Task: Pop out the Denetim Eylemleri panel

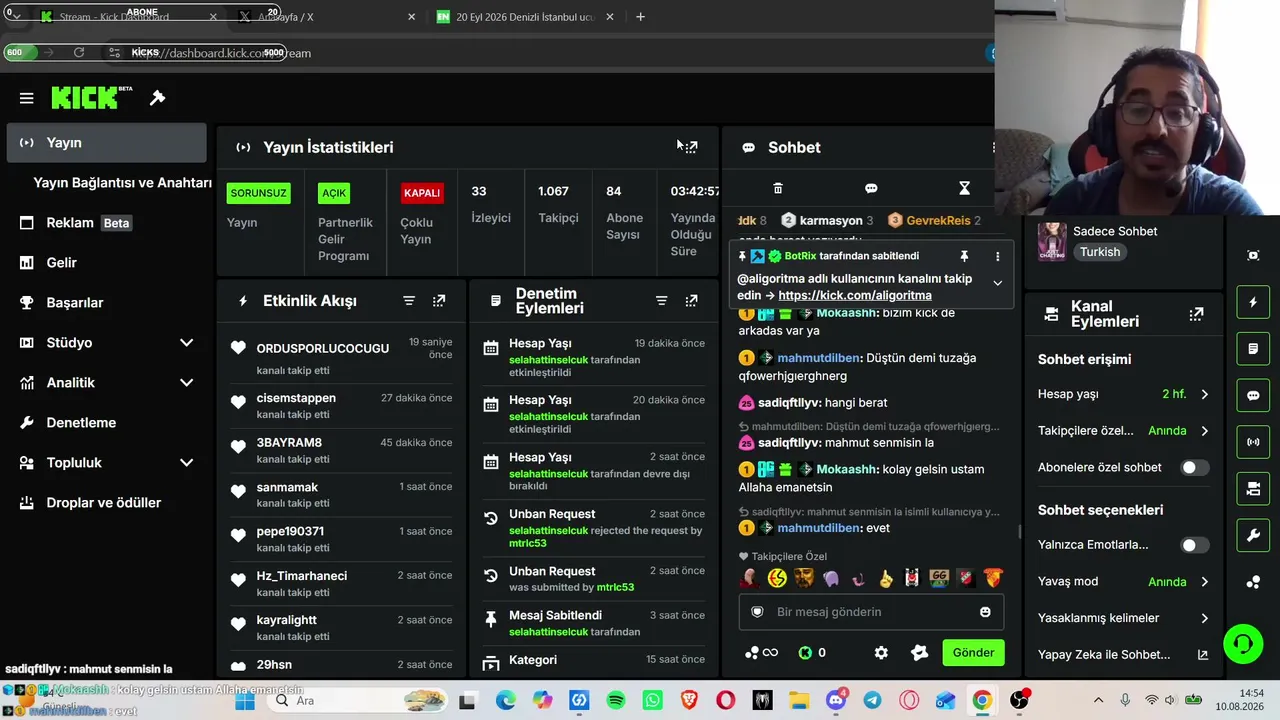Action: (x=691, y=301)
